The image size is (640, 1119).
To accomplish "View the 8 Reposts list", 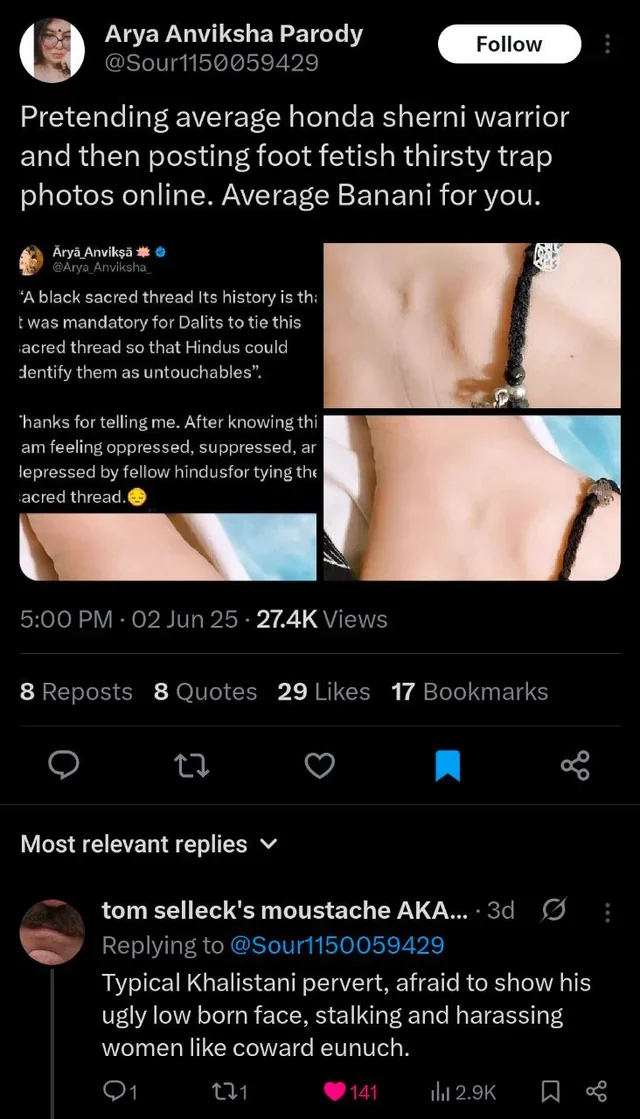I will click(x=76, y=691).
